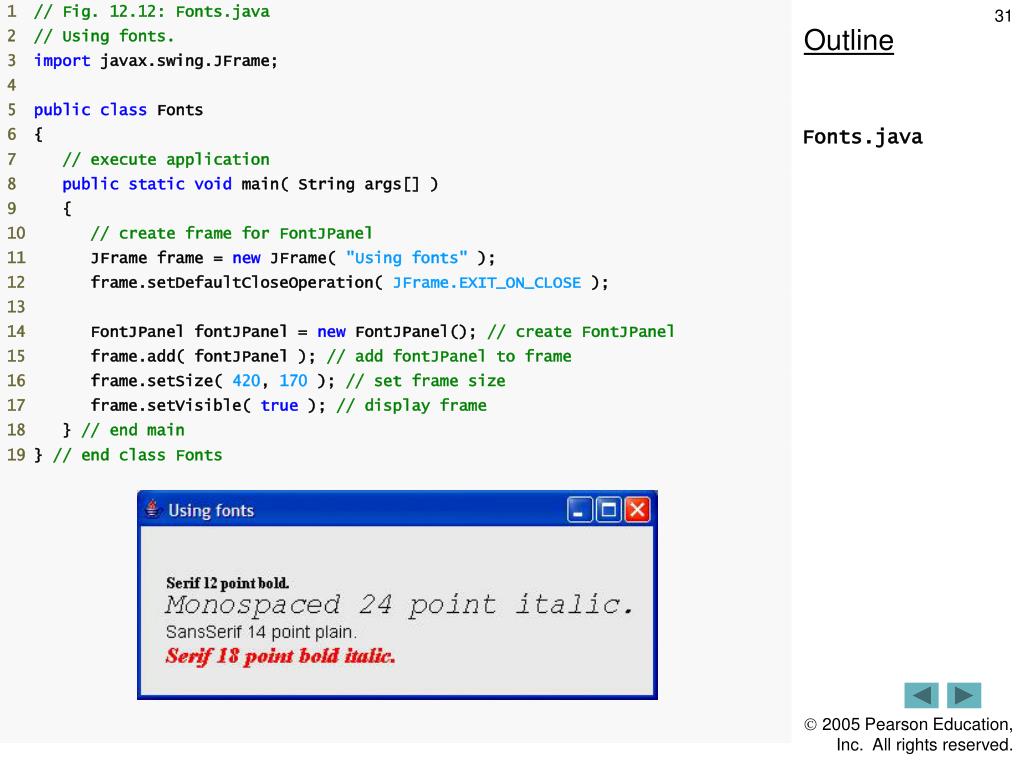Click the 'public static void main' line

[250, 184]
